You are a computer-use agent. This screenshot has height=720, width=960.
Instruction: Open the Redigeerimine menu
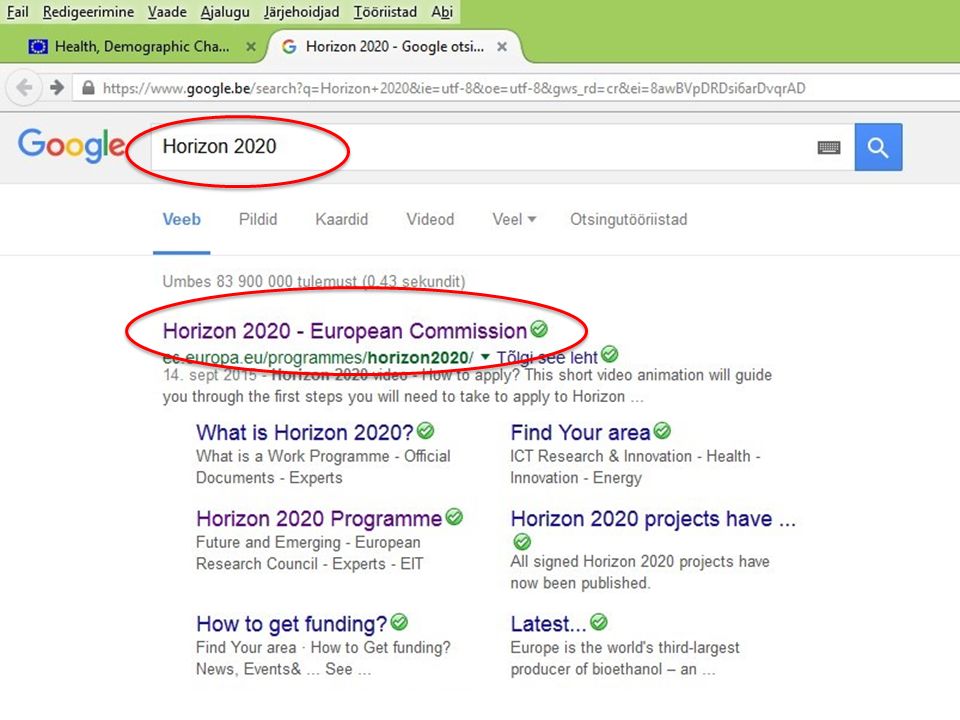coord(88,12)
